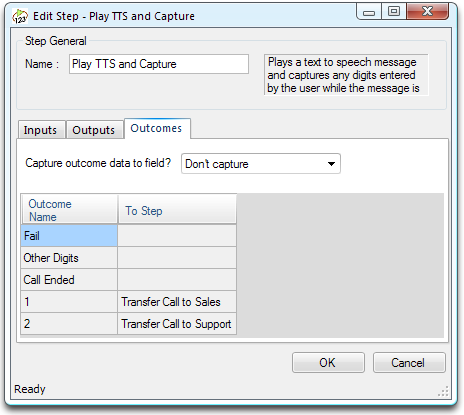Click the Transfer Call to Sales cell
Image resolution: width=464 pixels, height=415 pixels.
[177, 302]
